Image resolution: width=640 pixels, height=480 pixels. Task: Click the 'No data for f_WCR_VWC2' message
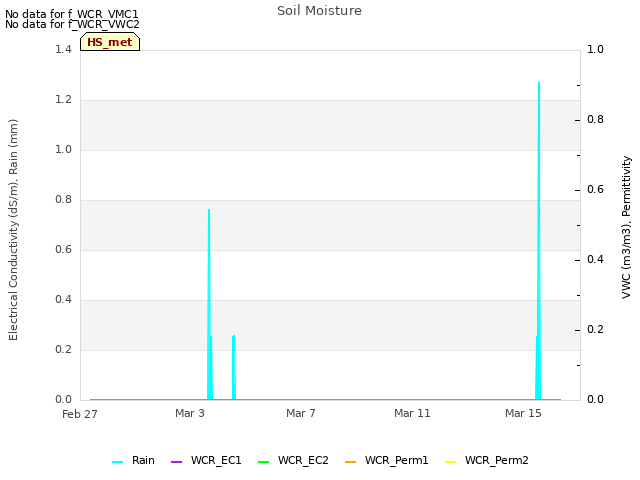tap(72, 24)
